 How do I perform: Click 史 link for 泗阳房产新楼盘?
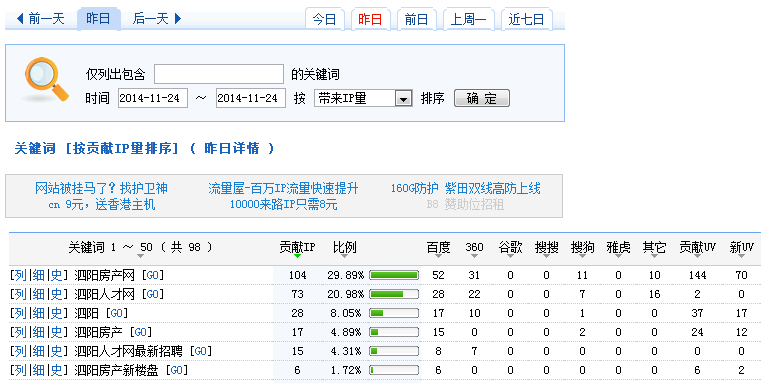[57, 370]
